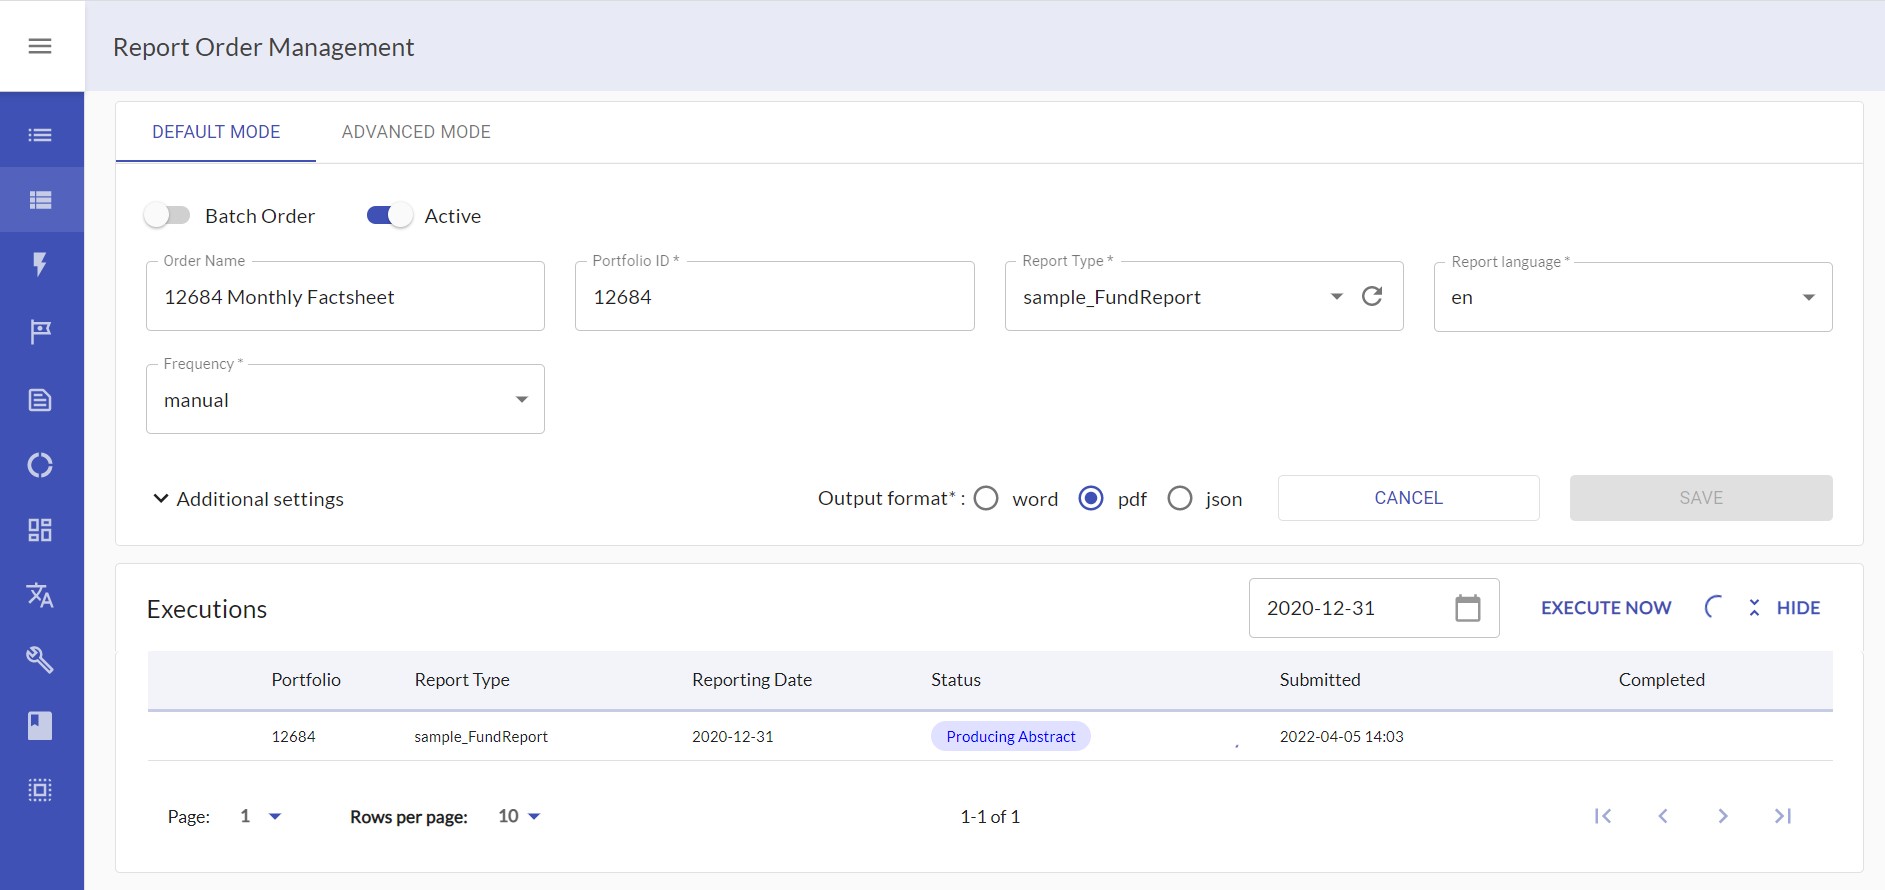Viewport: 1885px width, 890px height.
Task: Open the flag icon in sidebar
Action: pyautogui.click(x=40, y=331)
